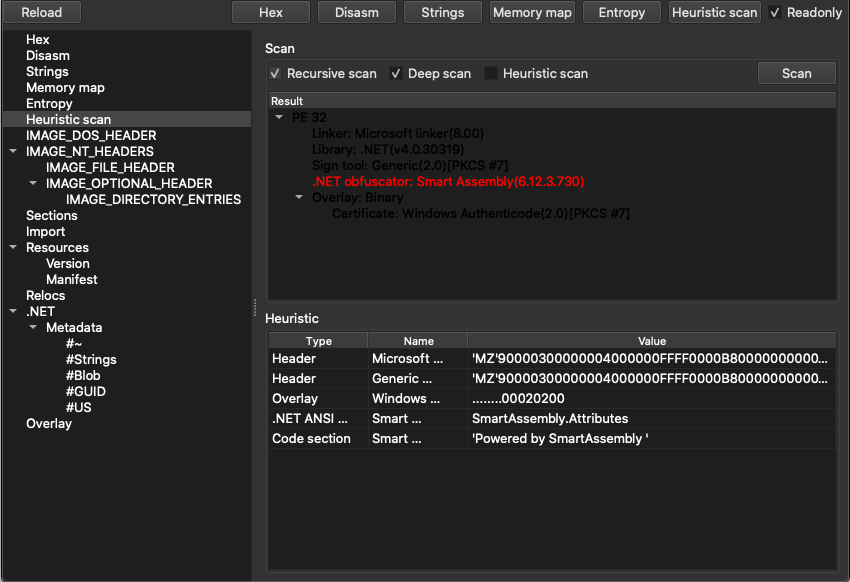
Task: Select the Metadata tree item
Action: (x=74, y=327)
